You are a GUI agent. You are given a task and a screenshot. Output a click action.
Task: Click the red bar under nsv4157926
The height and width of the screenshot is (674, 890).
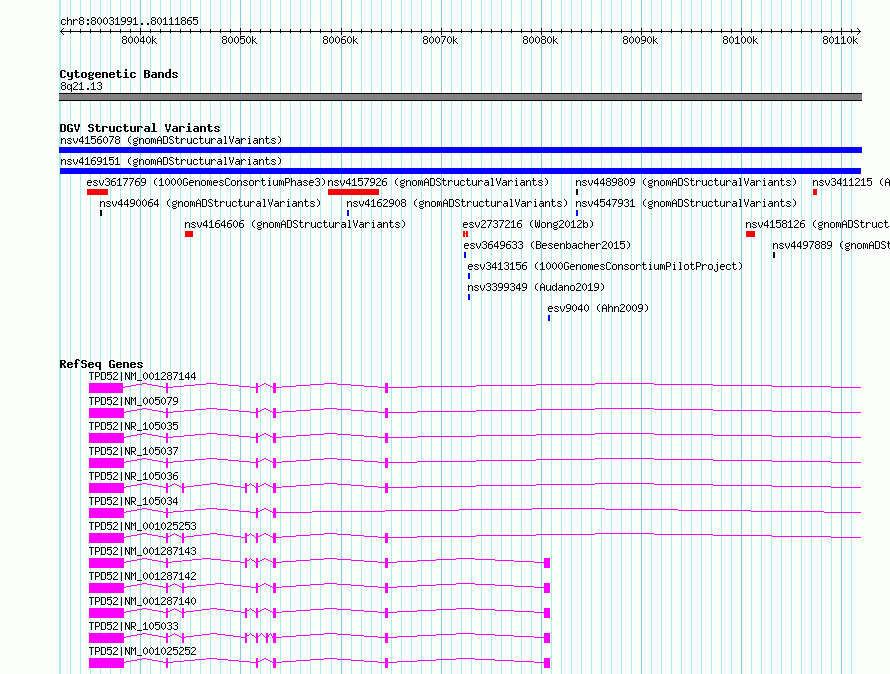353,192
